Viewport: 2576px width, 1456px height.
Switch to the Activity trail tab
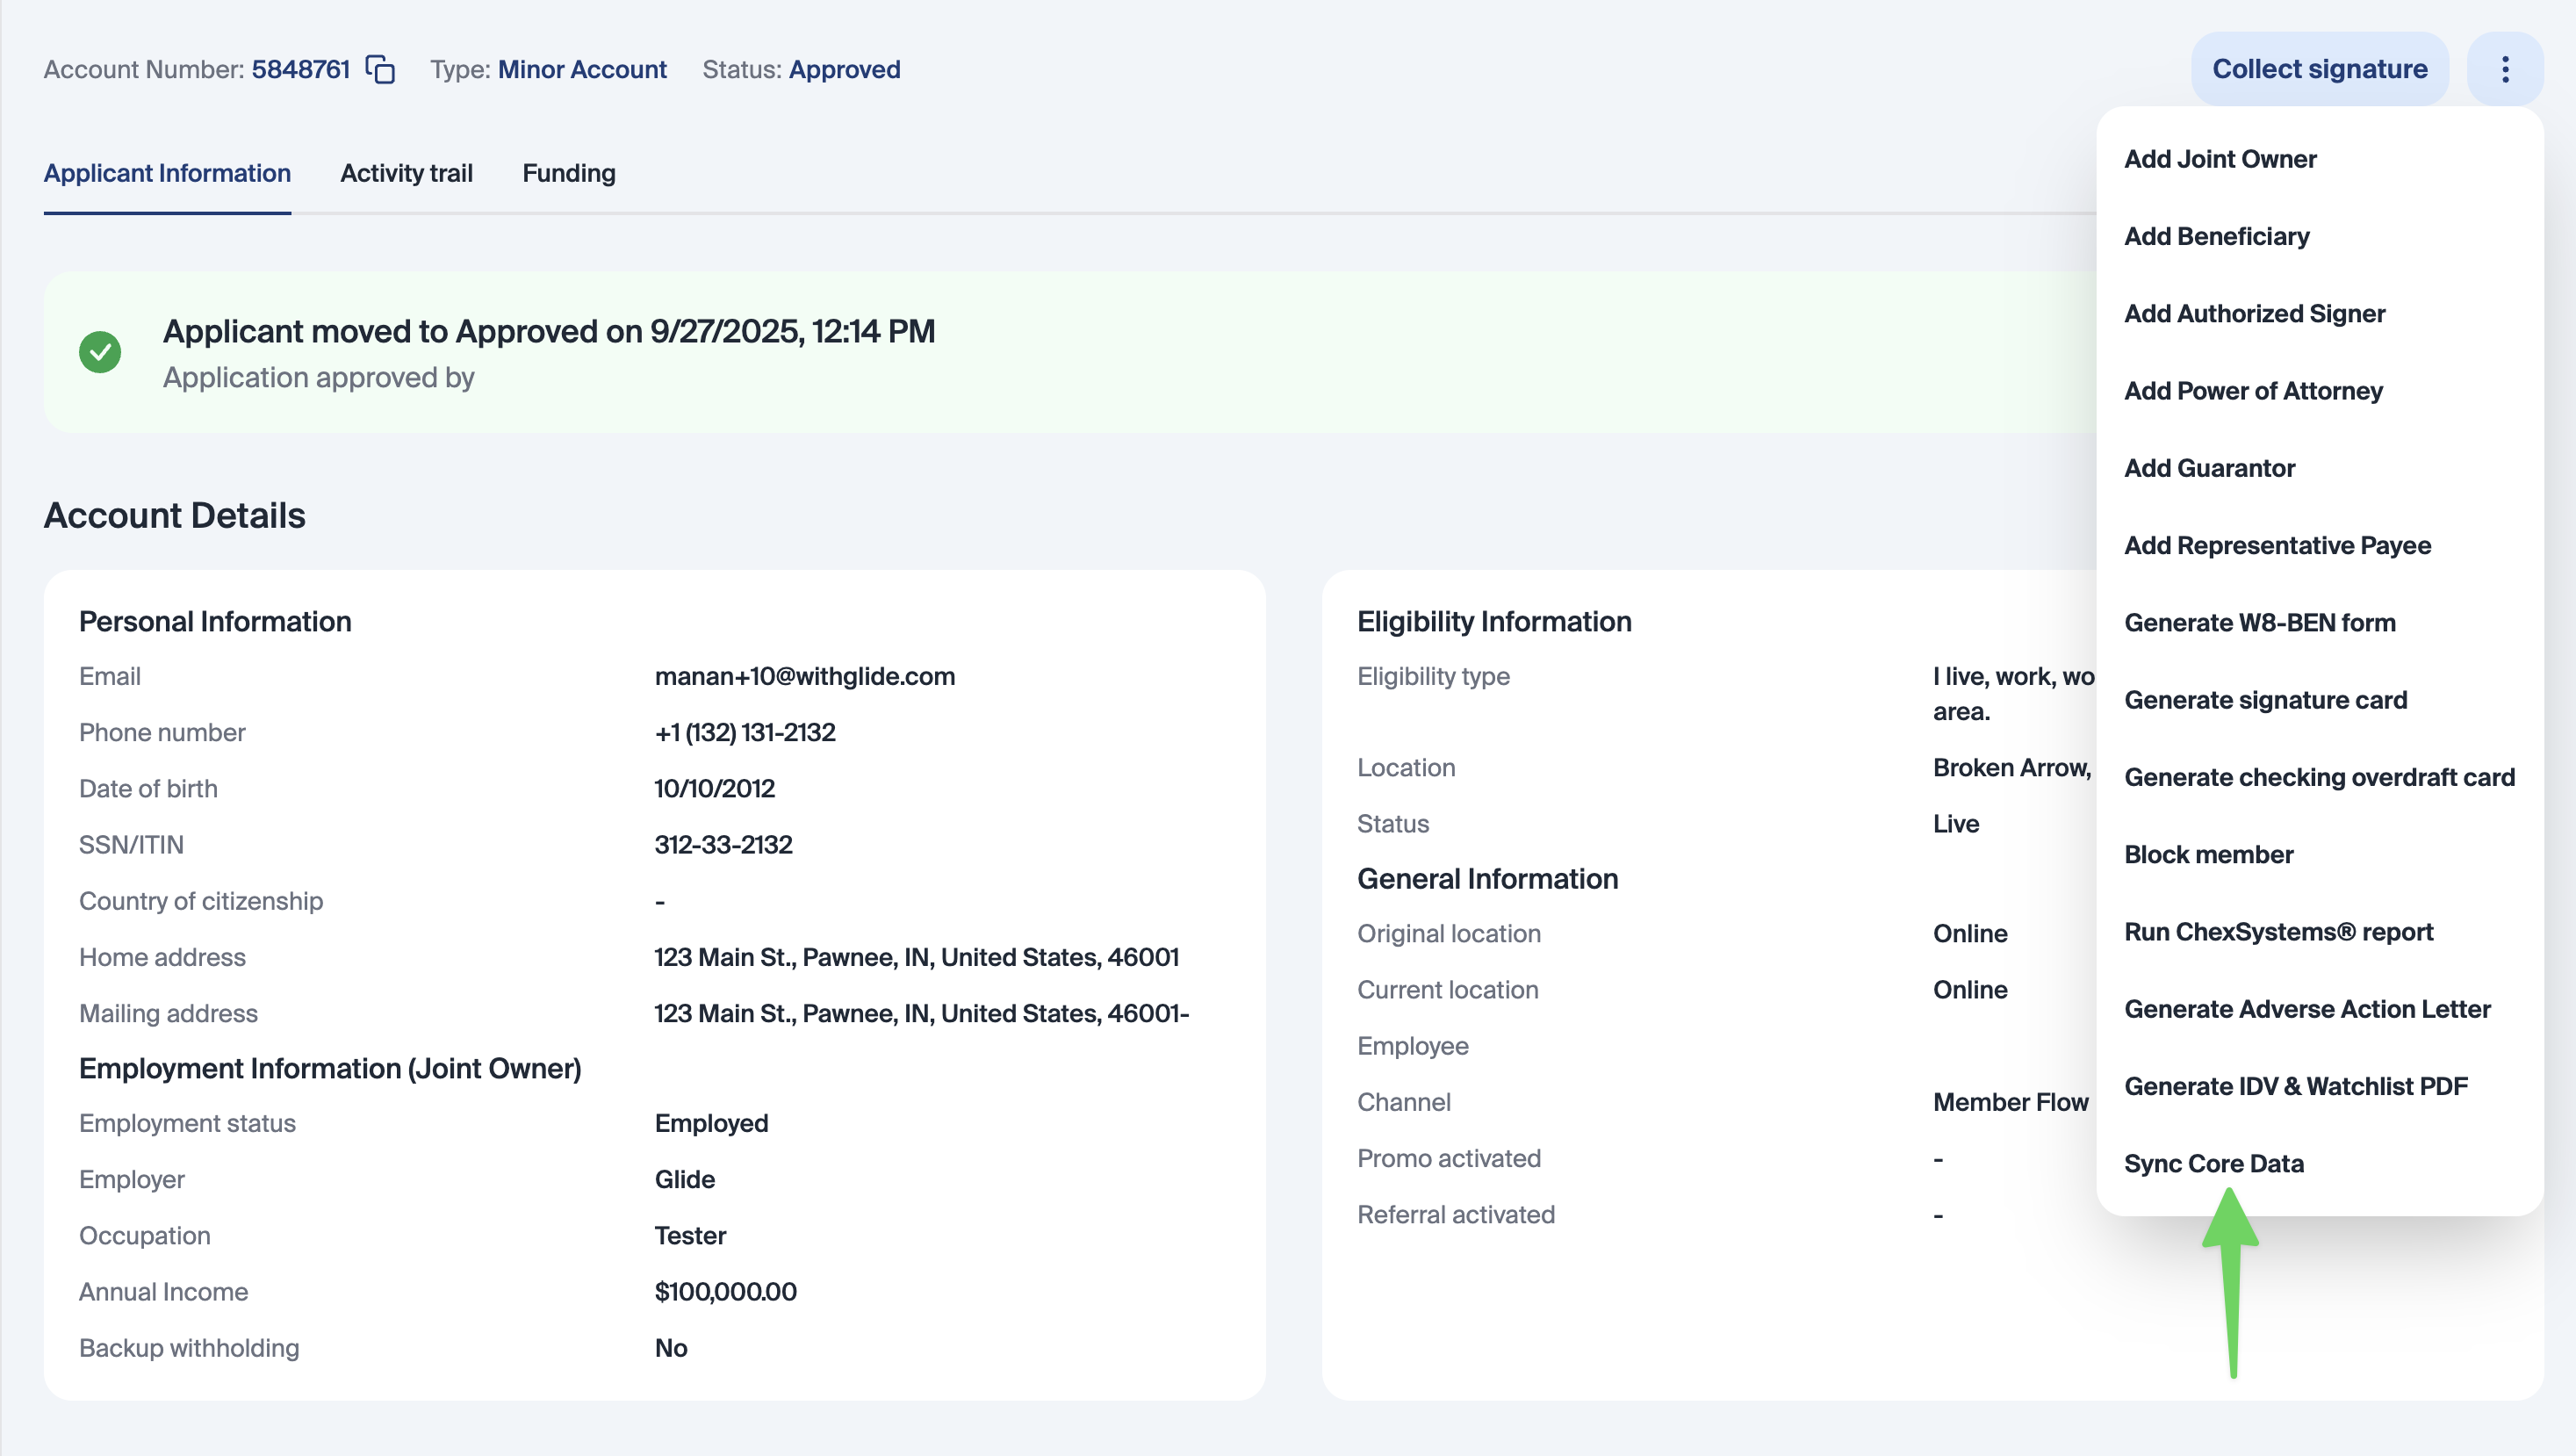coord(406,173)
